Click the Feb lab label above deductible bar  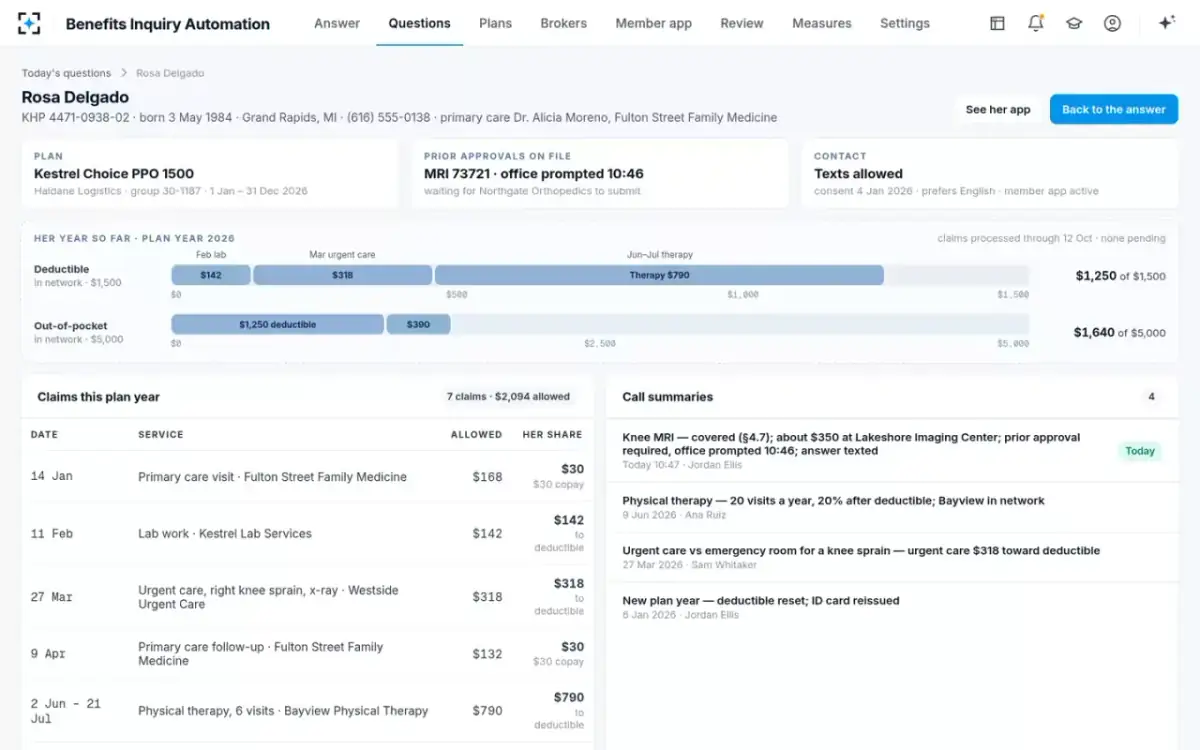pos(211,255)
